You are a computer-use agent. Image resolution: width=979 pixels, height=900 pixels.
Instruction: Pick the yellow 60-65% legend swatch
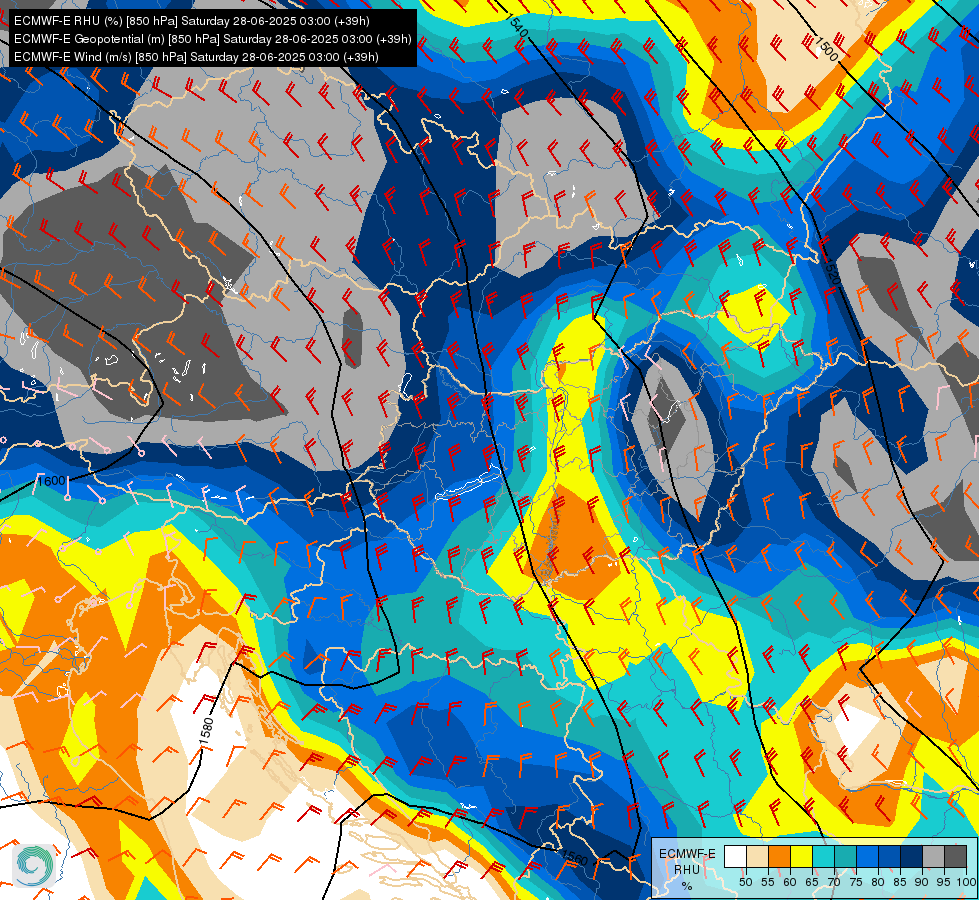tap(802, 856)
